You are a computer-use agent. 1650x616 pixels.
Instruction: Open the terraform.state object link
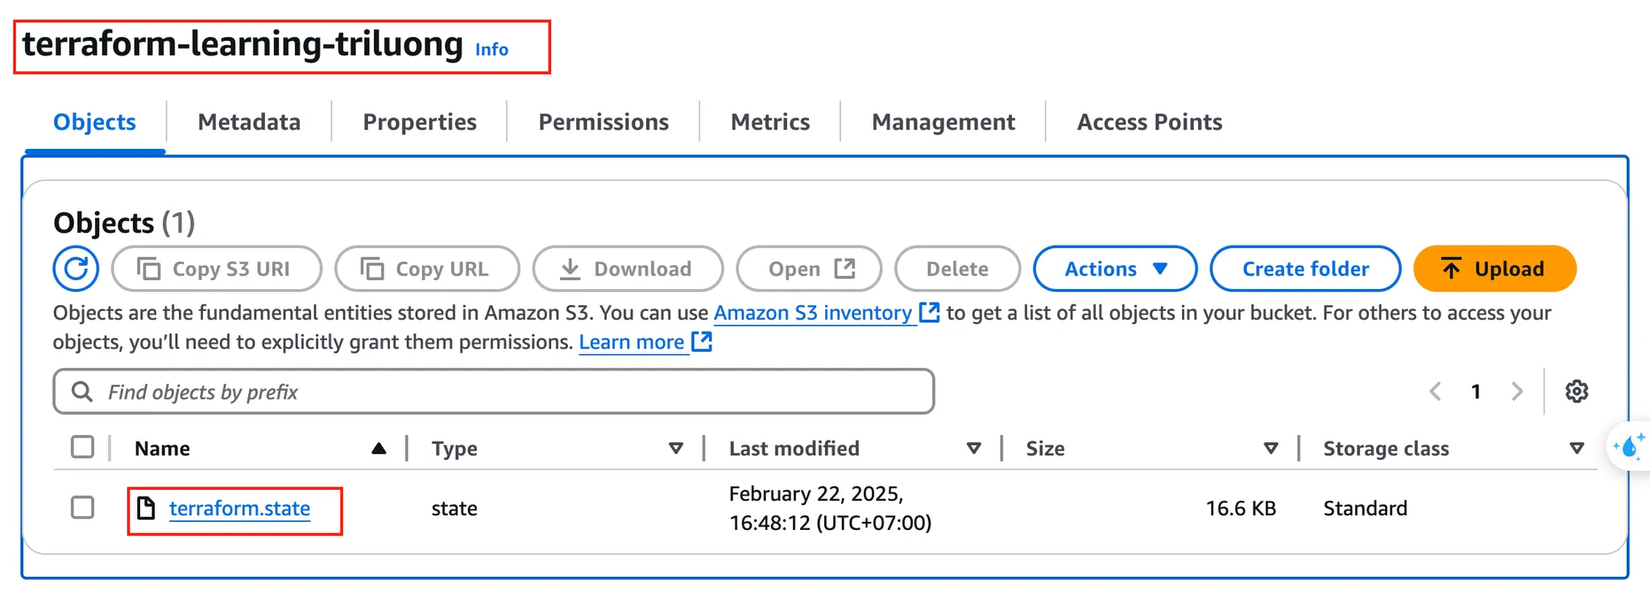tap(239, 508)
